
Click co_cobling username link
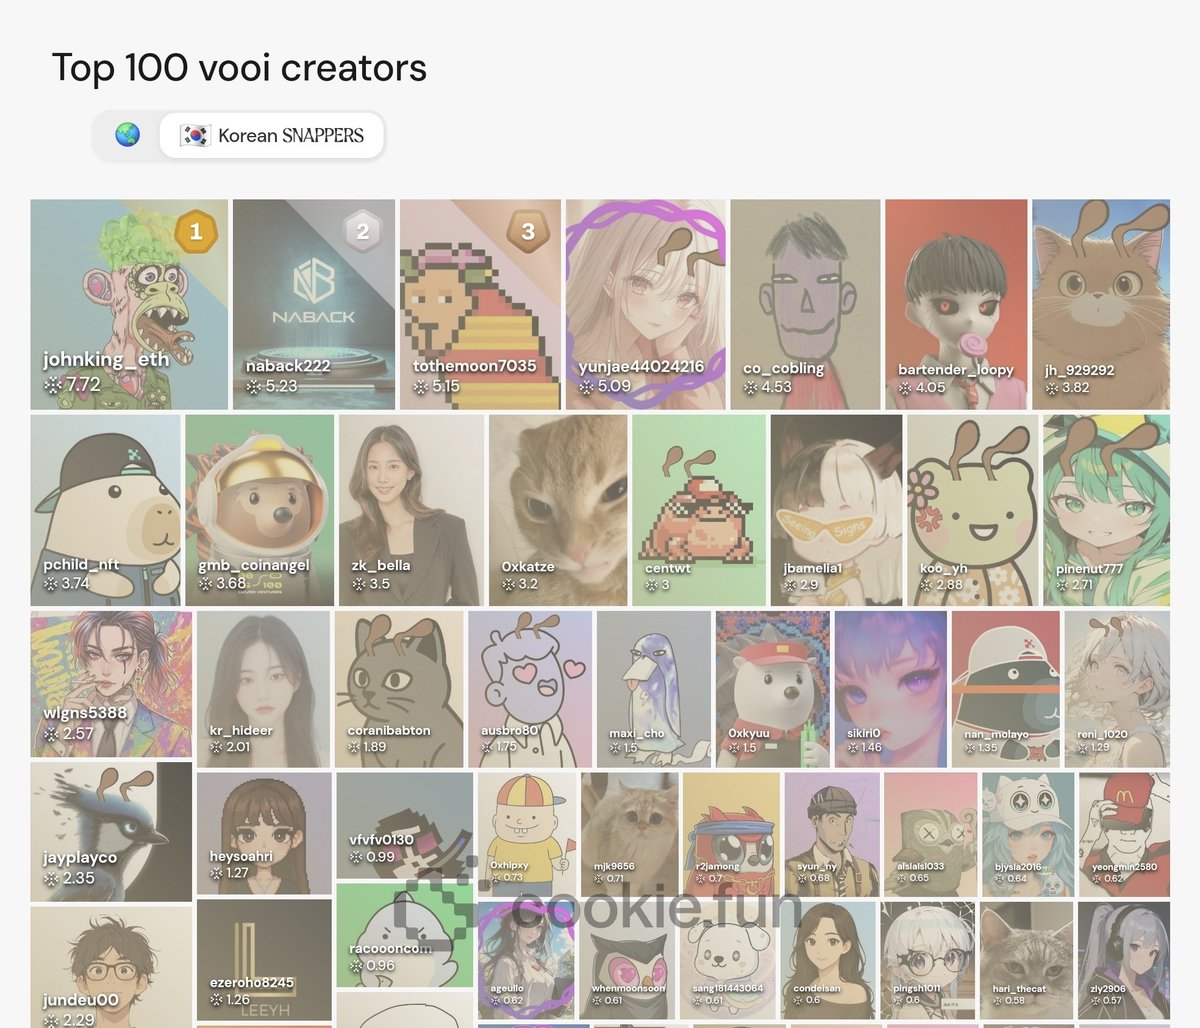point(783,368)
